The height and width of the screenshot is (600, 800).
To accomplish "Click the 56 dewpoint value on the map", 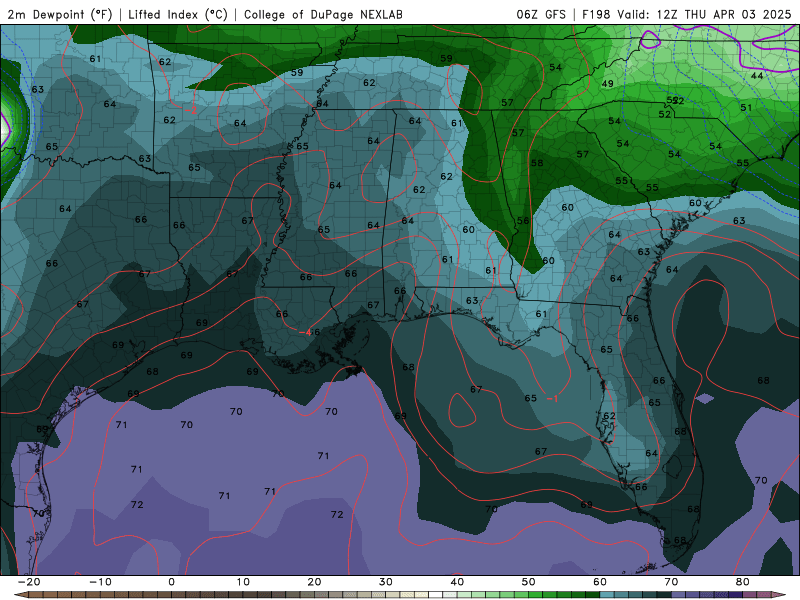I will pos(522,220).
